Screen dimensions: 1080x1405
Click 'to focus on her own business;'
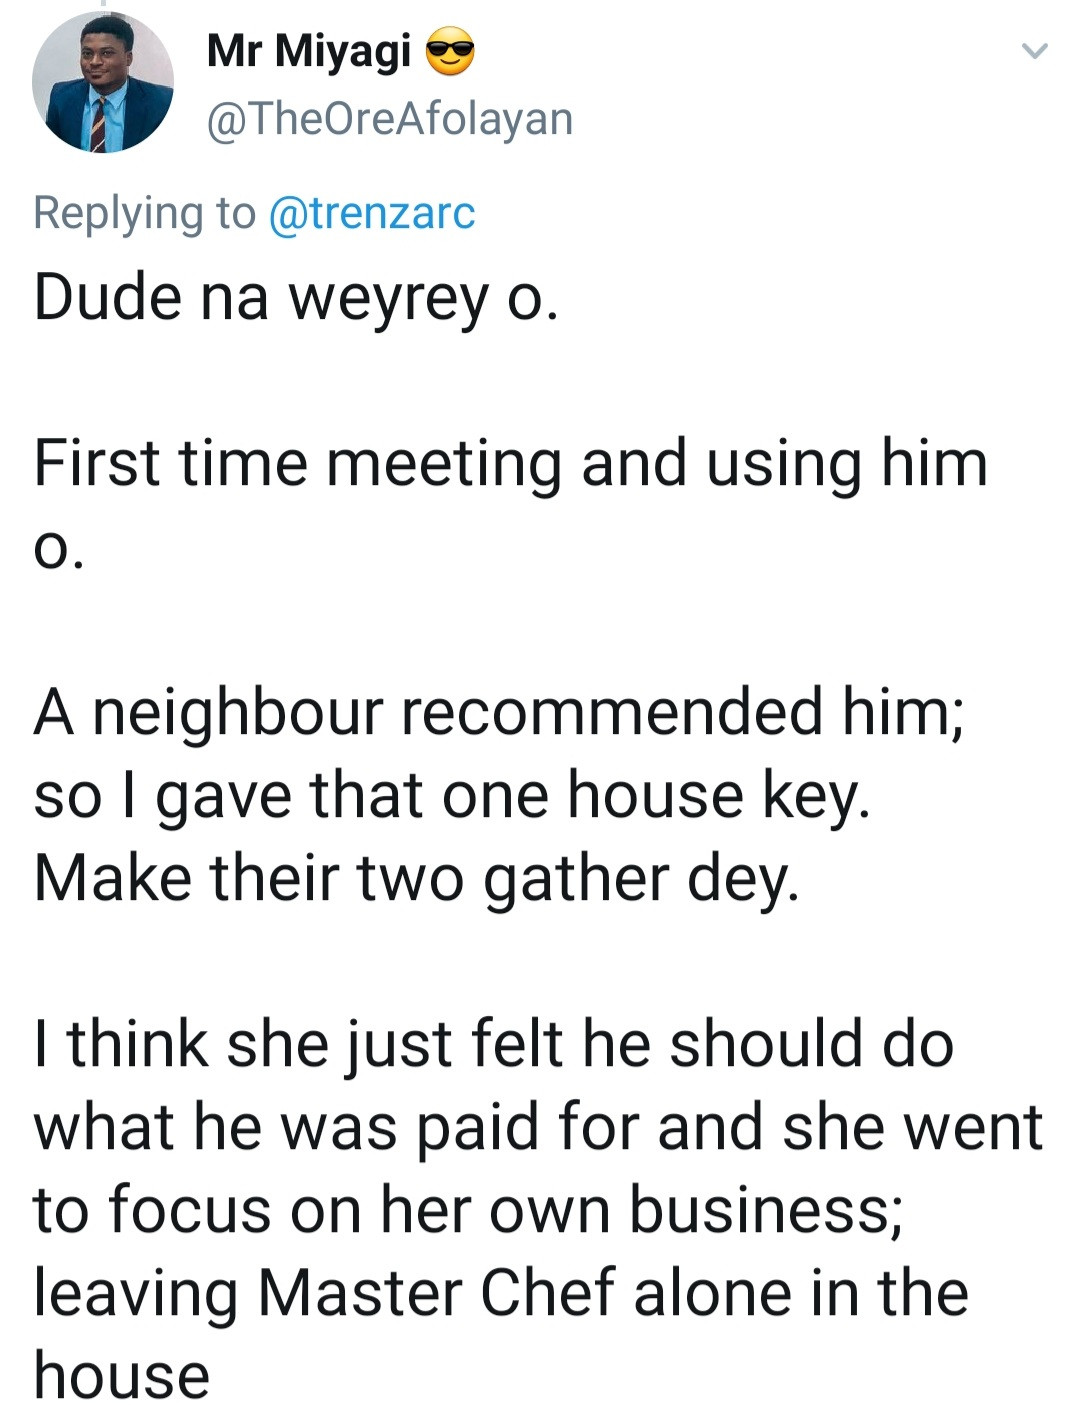pos(468,1209)
